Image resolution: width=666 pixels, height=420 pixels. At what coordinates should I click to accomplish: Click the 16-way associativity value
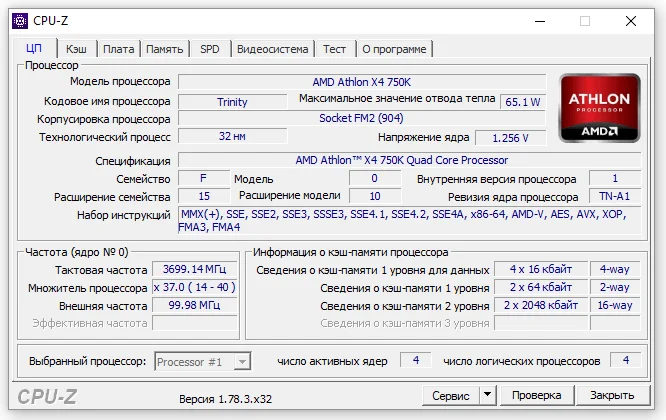tap(615, 305)
